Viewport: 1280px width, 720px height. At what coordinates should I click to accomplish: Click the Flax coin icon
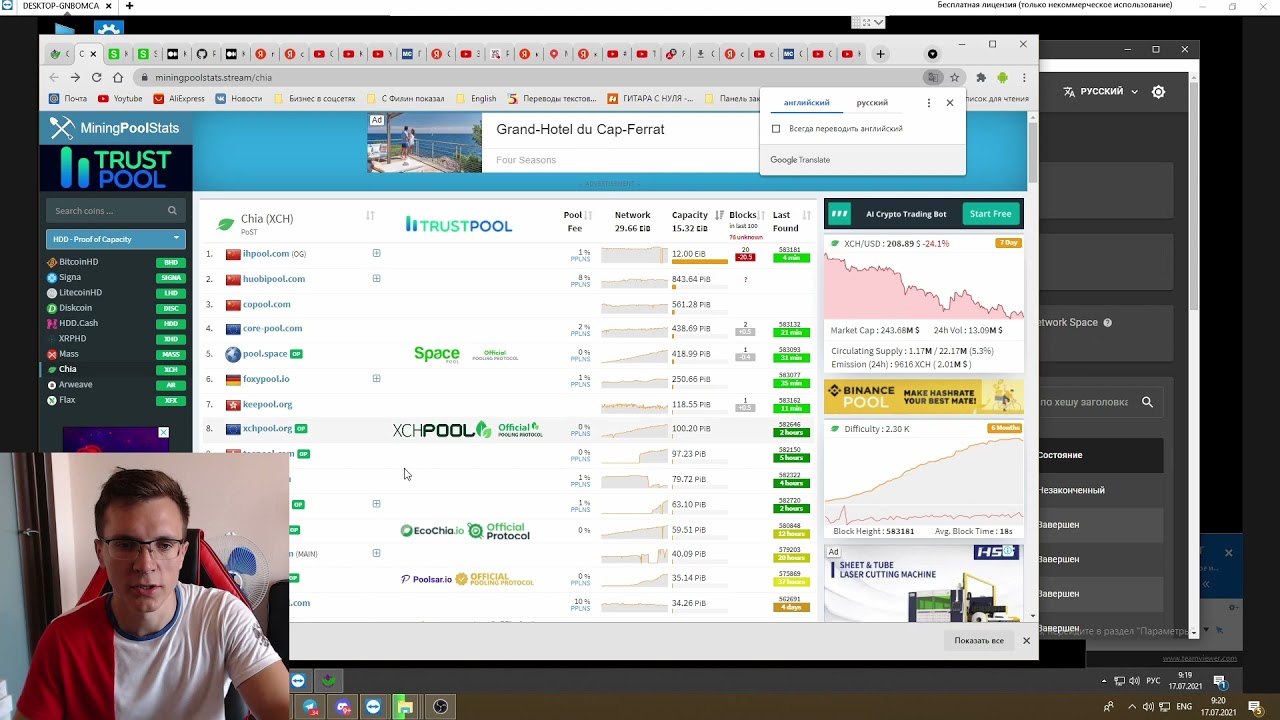tap(52, 400)
